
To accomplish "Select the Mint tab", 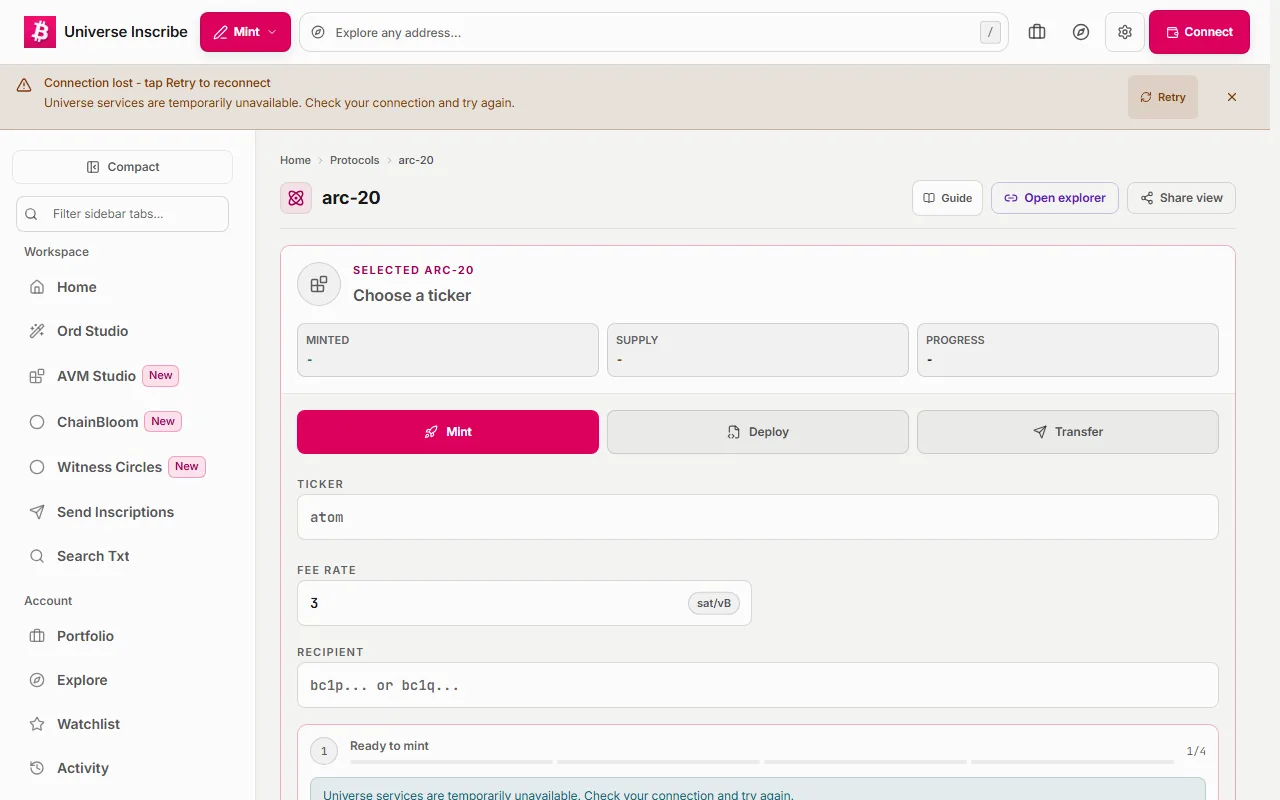I will [448, 432].
